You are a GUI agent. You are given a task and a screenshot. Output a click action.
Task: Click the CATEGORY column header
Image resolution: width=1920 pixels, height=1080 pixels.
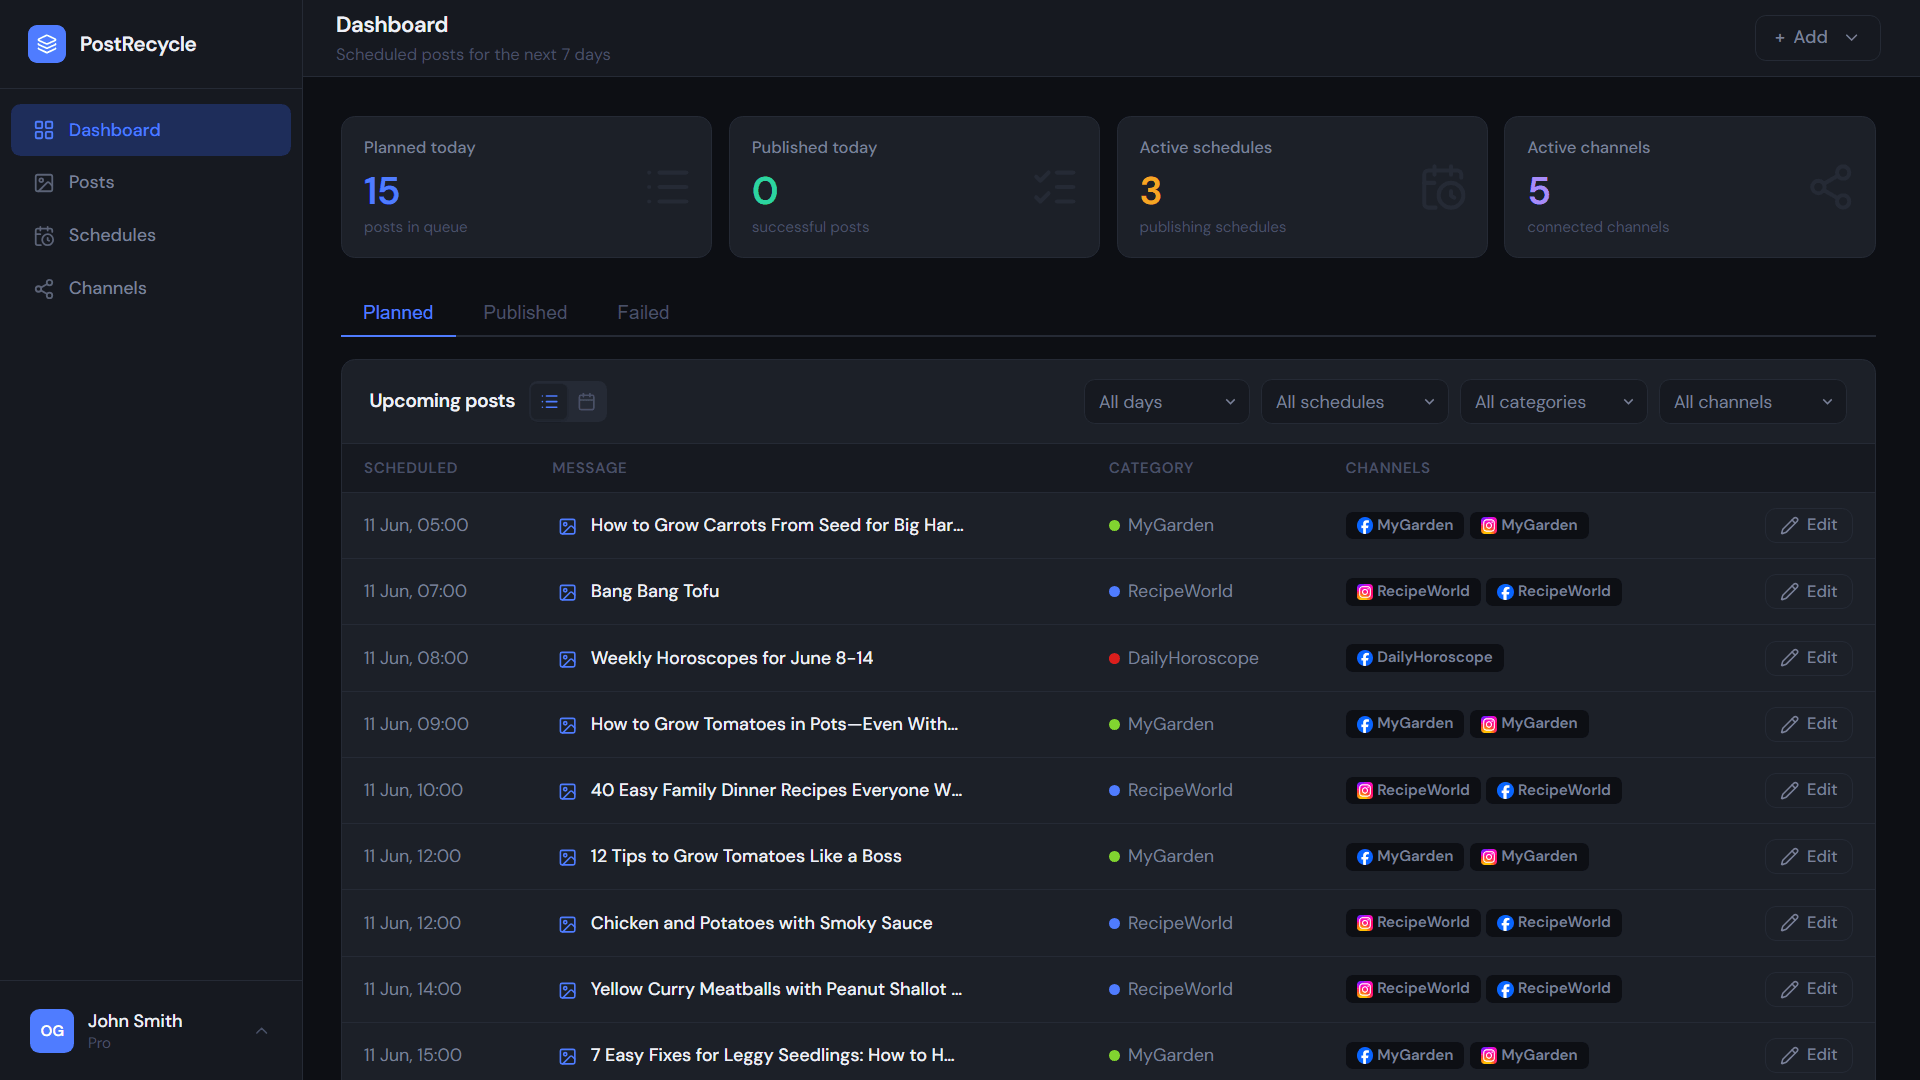point(1150,467)
